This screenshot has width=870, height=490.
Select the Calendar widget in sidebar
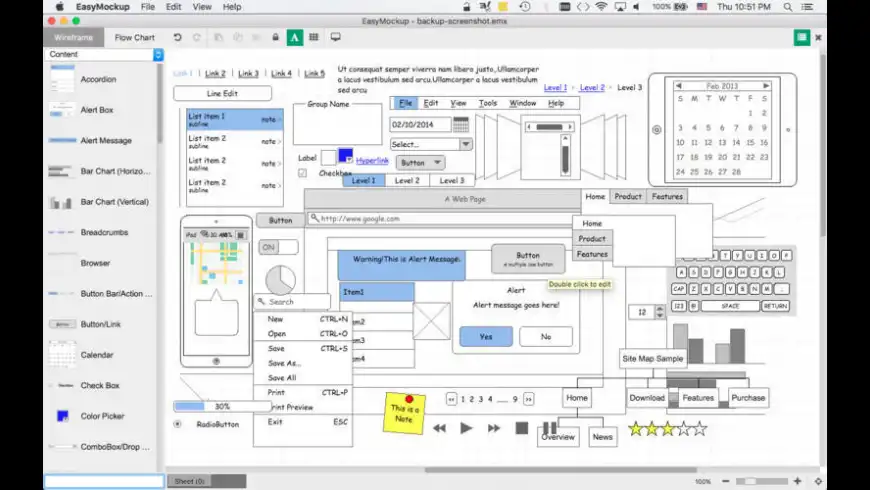97,355
